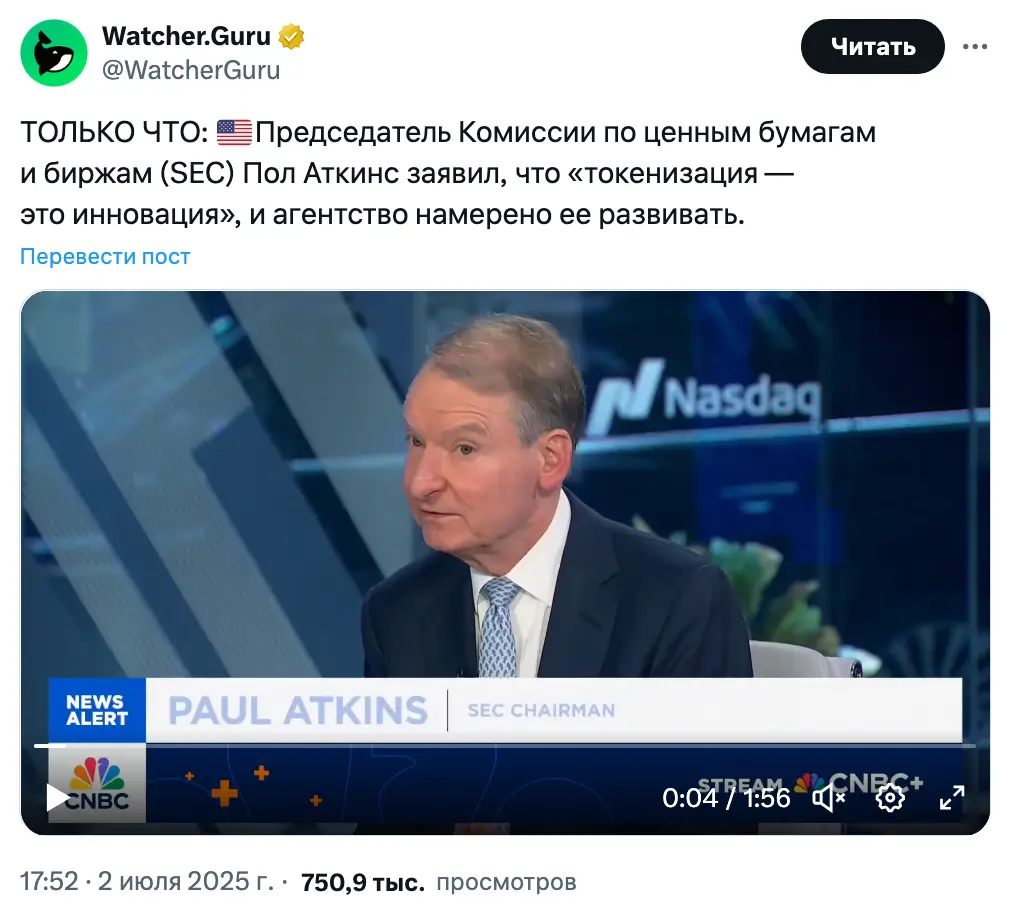Click the US flag emoji in the post
Image resolution: width=1009 pixels, height=915 pixels.
tap(234, 133)
